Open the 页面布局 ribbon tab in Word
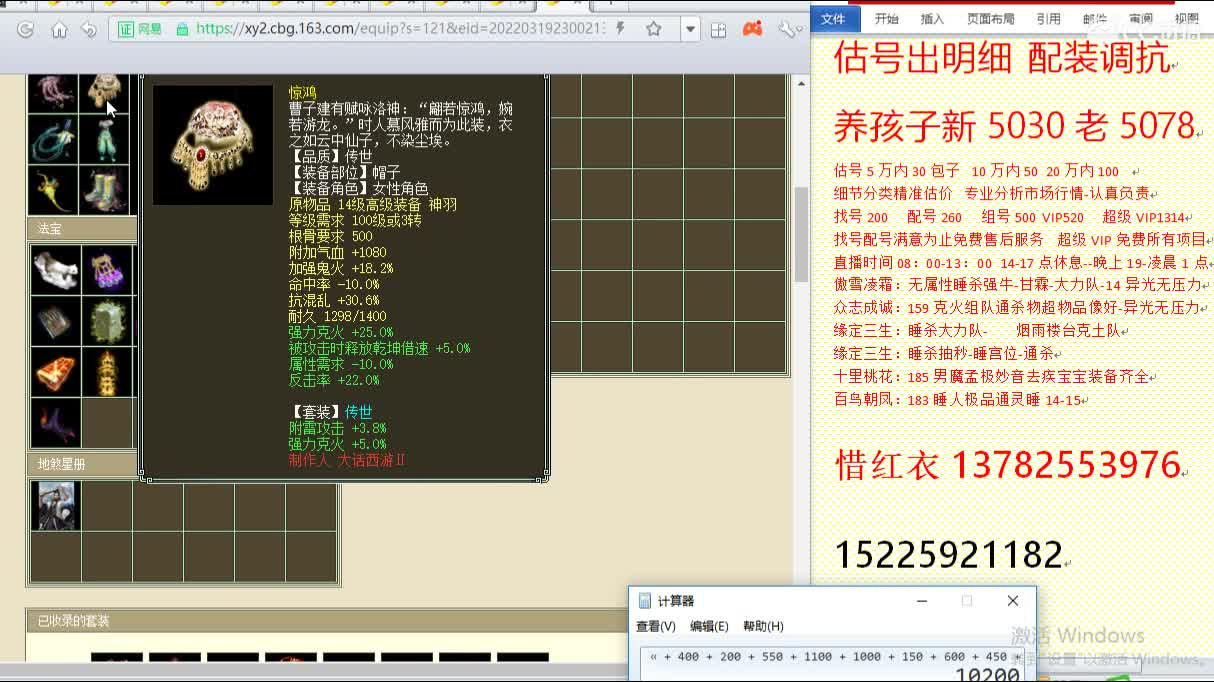The height and width of the screenshot is (682, 1214). [991, 18]
